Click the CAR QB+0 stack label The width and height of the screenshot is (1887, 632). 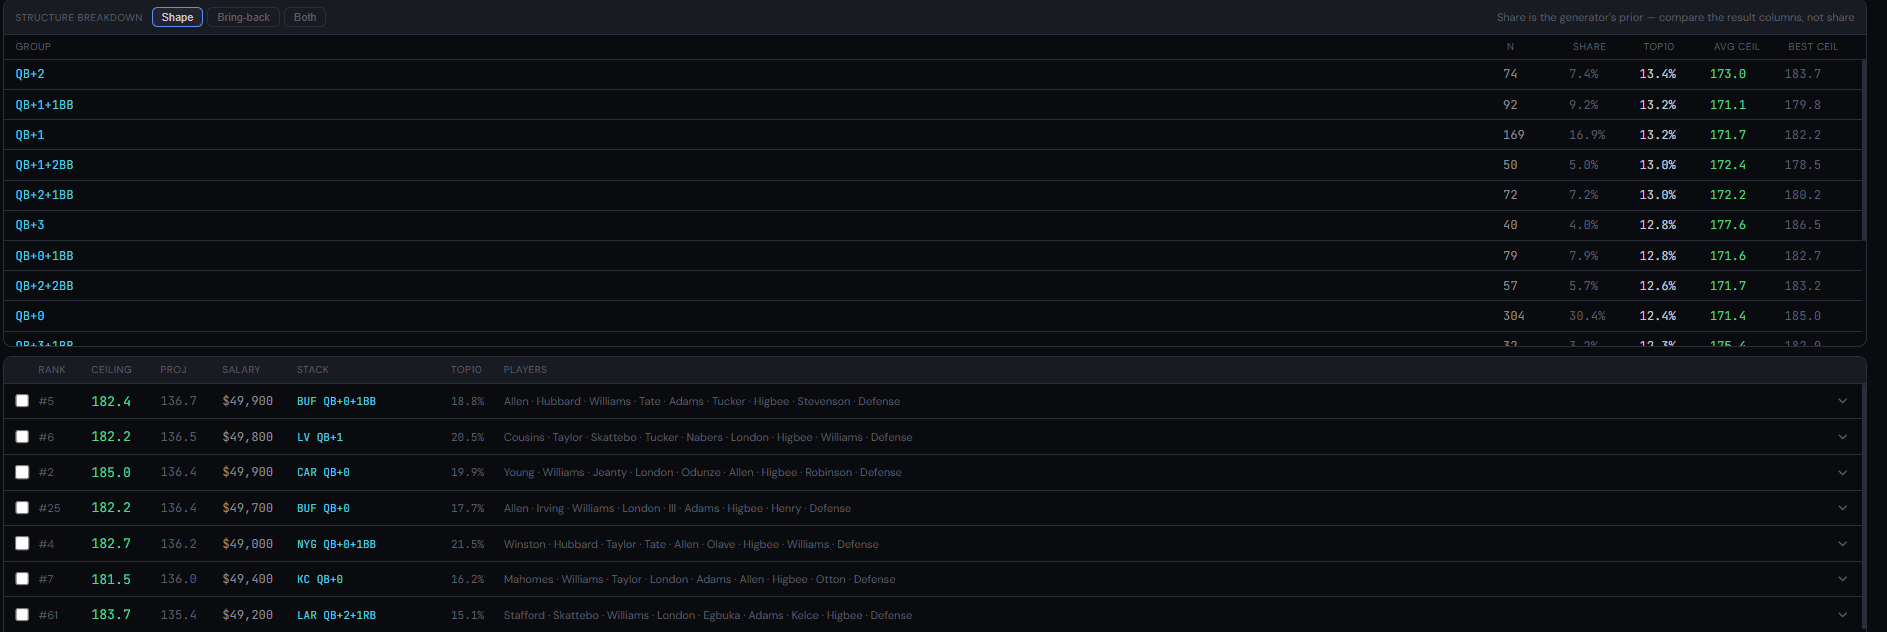(x=323, y=472)
